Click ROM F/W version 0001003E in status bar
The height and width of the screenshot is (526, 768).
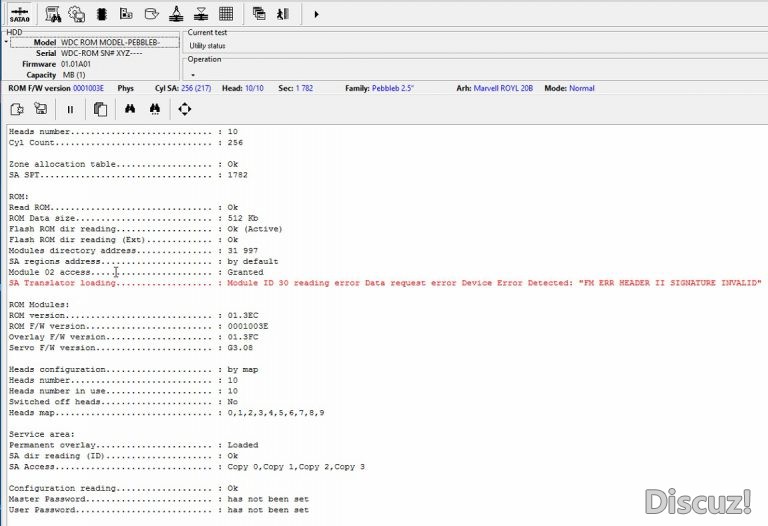(56, 88)
